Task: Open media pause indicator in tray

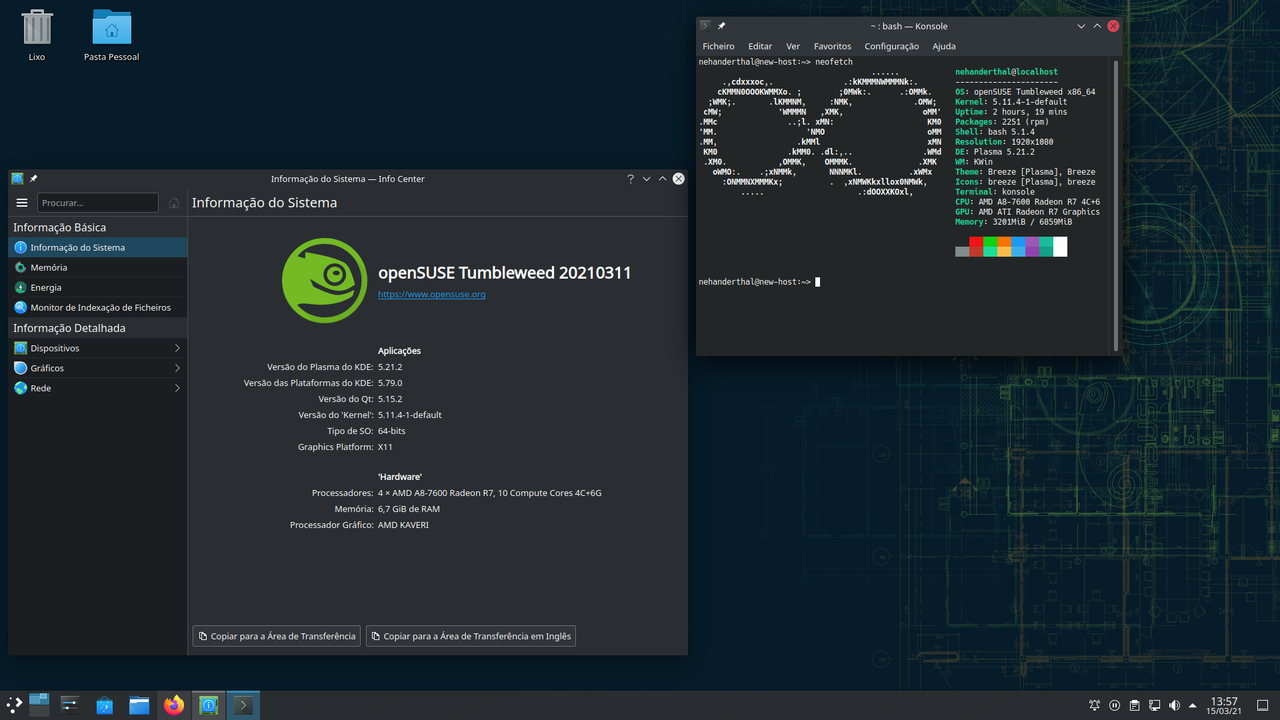Action: 1115,706
